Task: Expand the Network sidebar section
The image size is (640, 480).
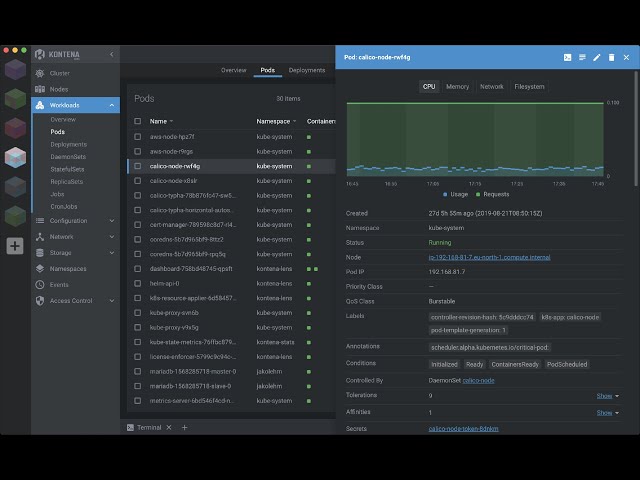Action: [x=111, y=237]
